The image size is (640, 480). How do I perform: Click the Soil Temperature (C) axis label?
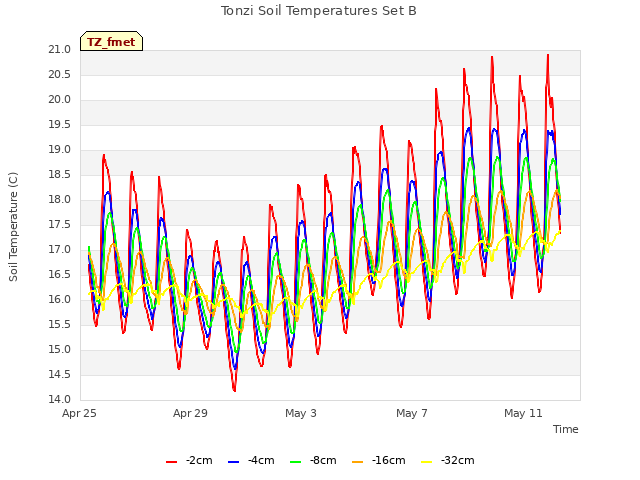13,227
